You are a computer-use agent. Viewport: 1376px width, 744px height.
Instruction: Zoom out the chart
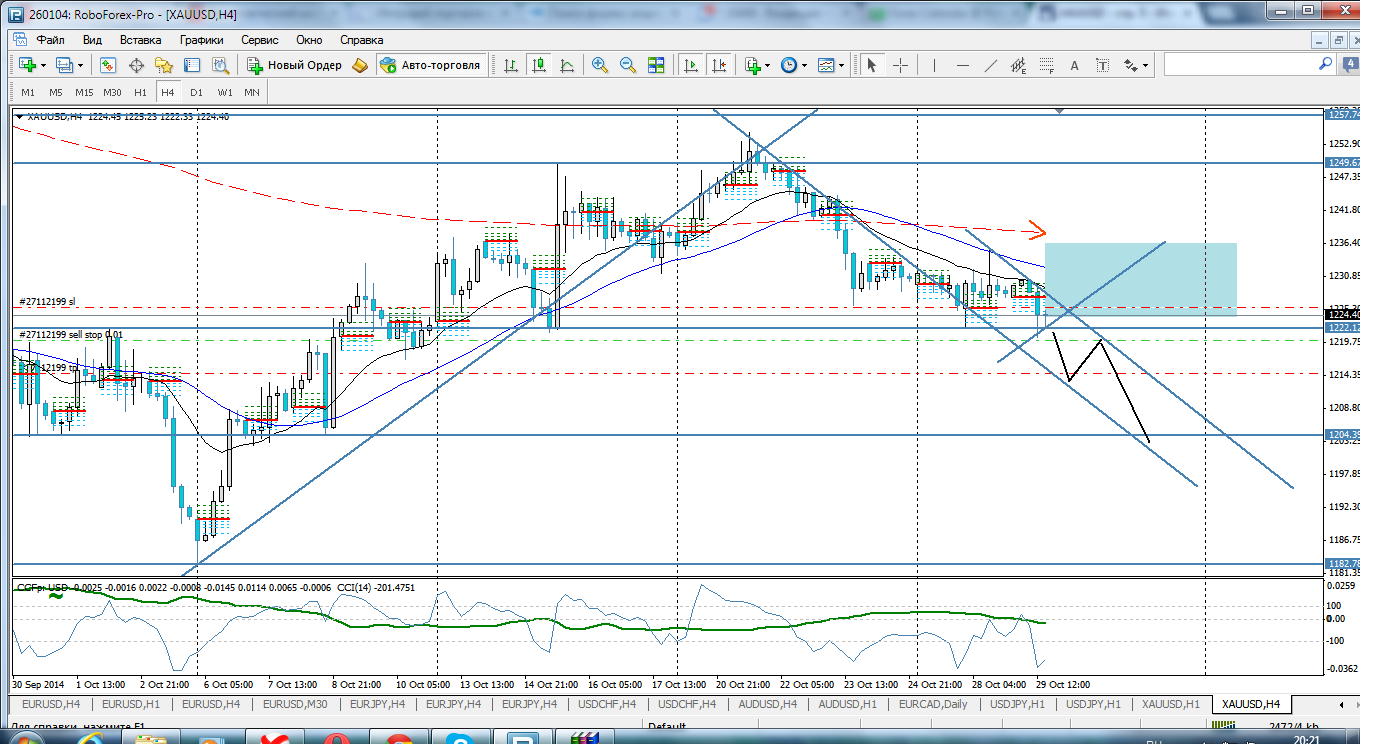click(x=628, y=65)
